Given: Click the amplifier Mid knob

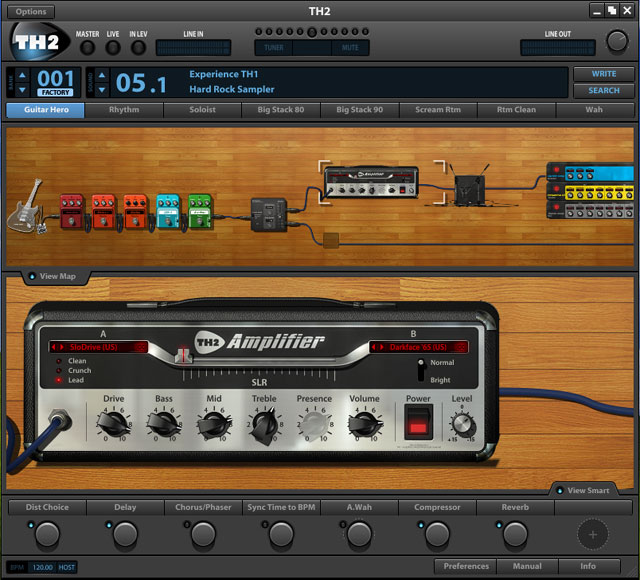Looking at the screenshot, I should [214, 424].
